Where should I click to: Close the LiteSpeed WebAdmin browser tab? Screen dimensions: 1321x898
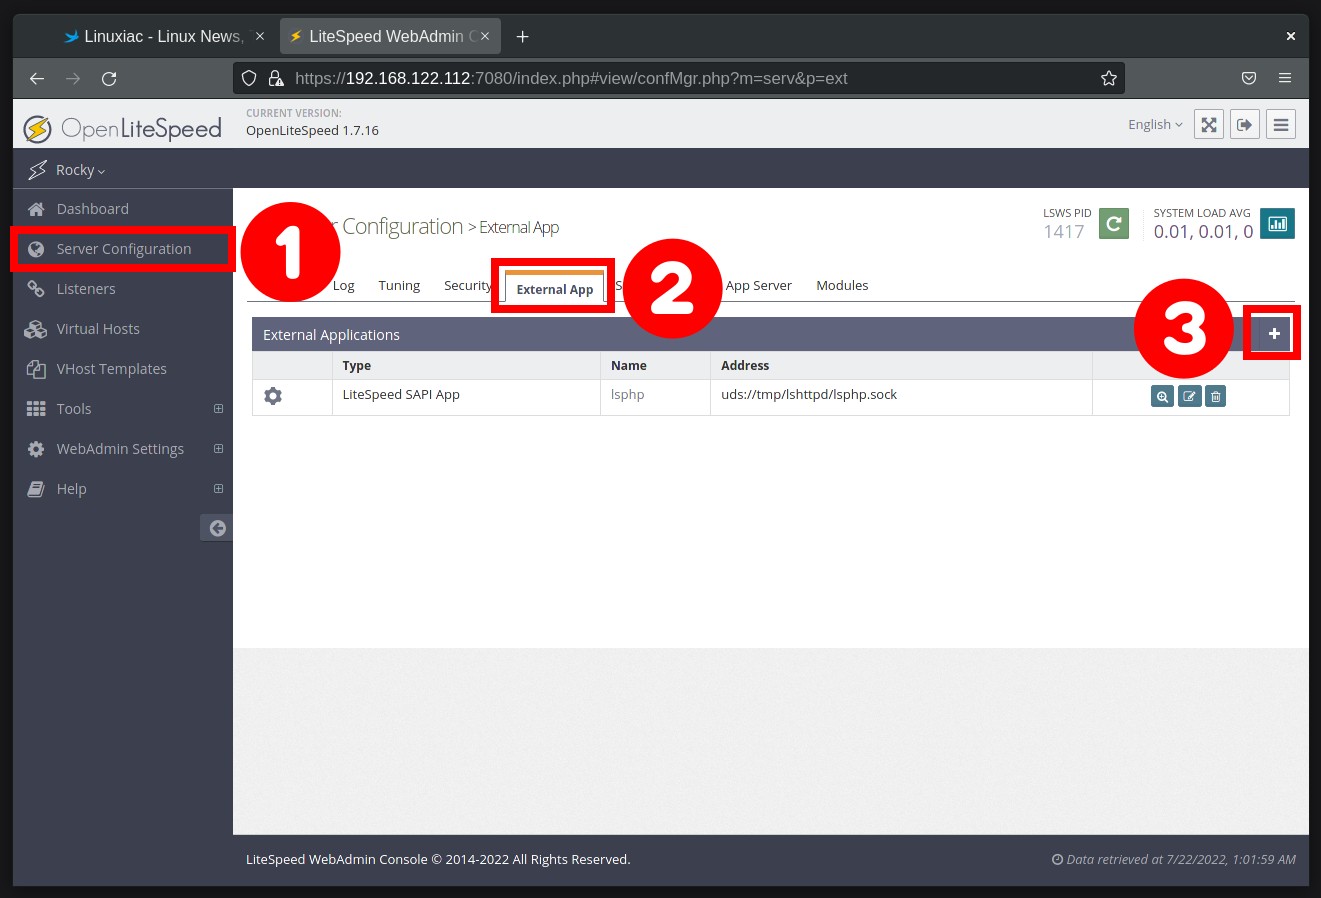click(485, 36)
